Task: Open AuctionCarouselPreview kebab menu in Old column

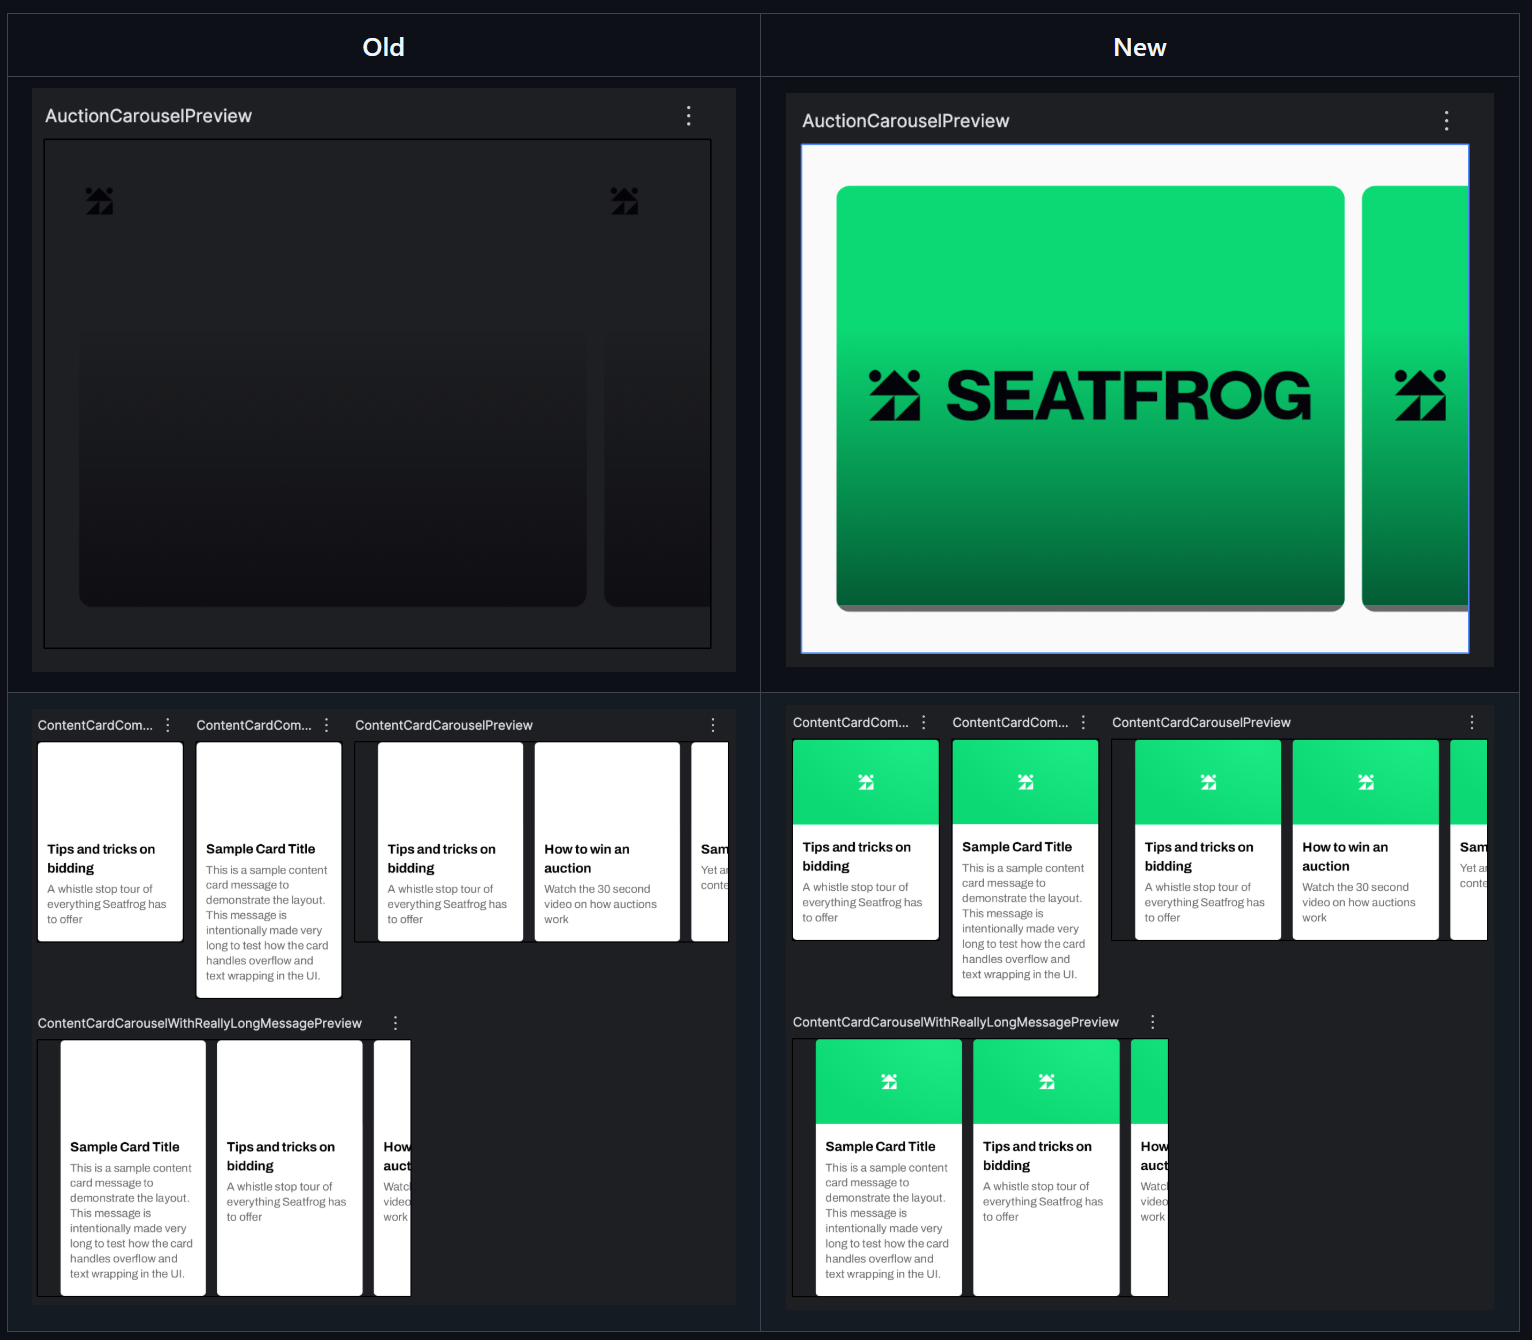Action: [688, 116]
